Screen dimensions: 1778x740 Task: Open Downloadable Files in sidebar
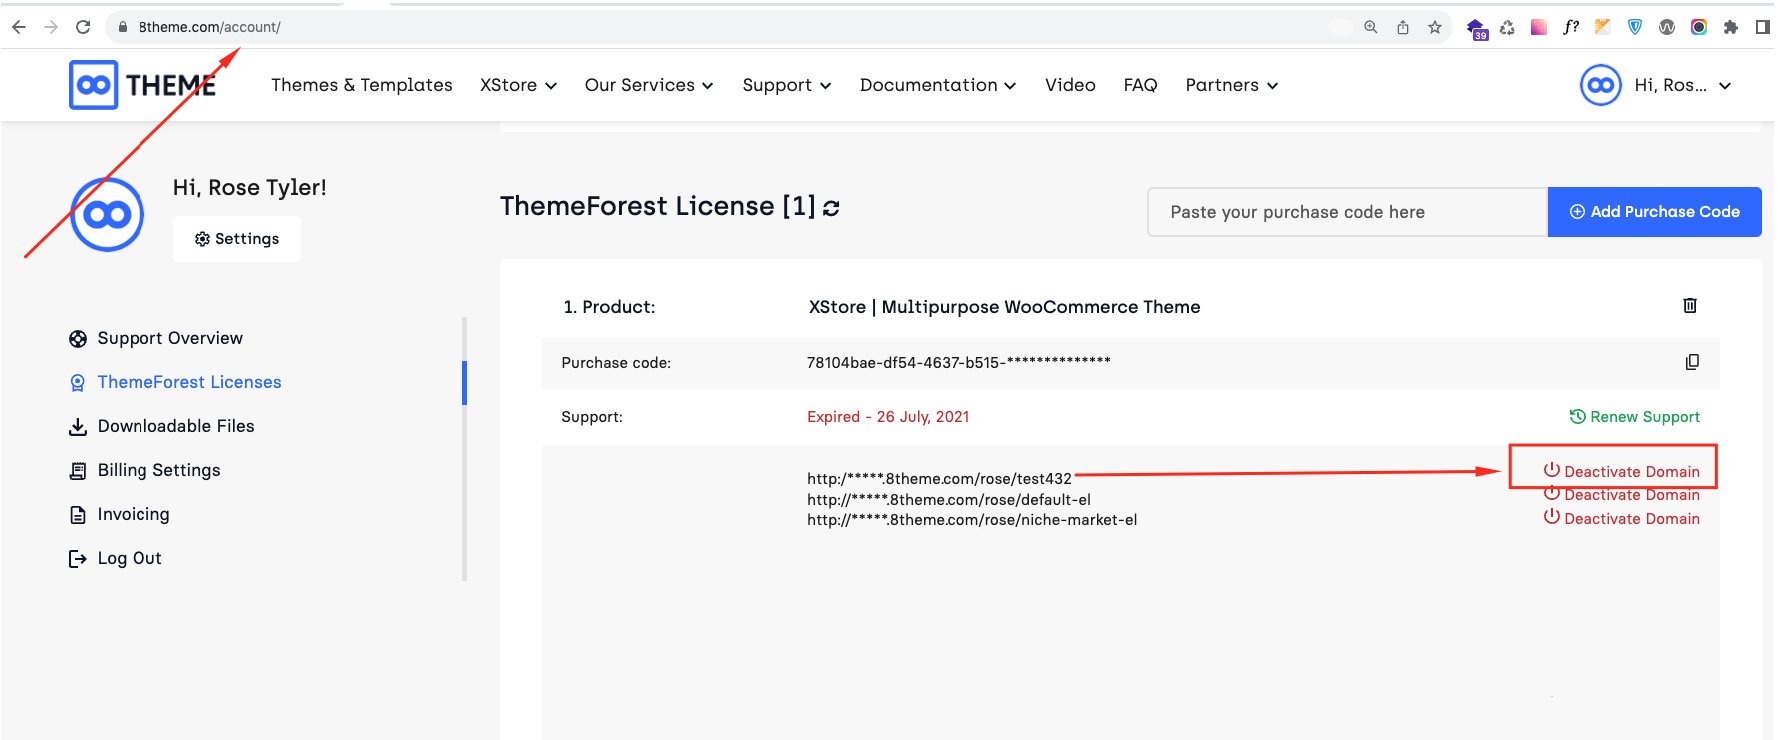pos(162,426)
